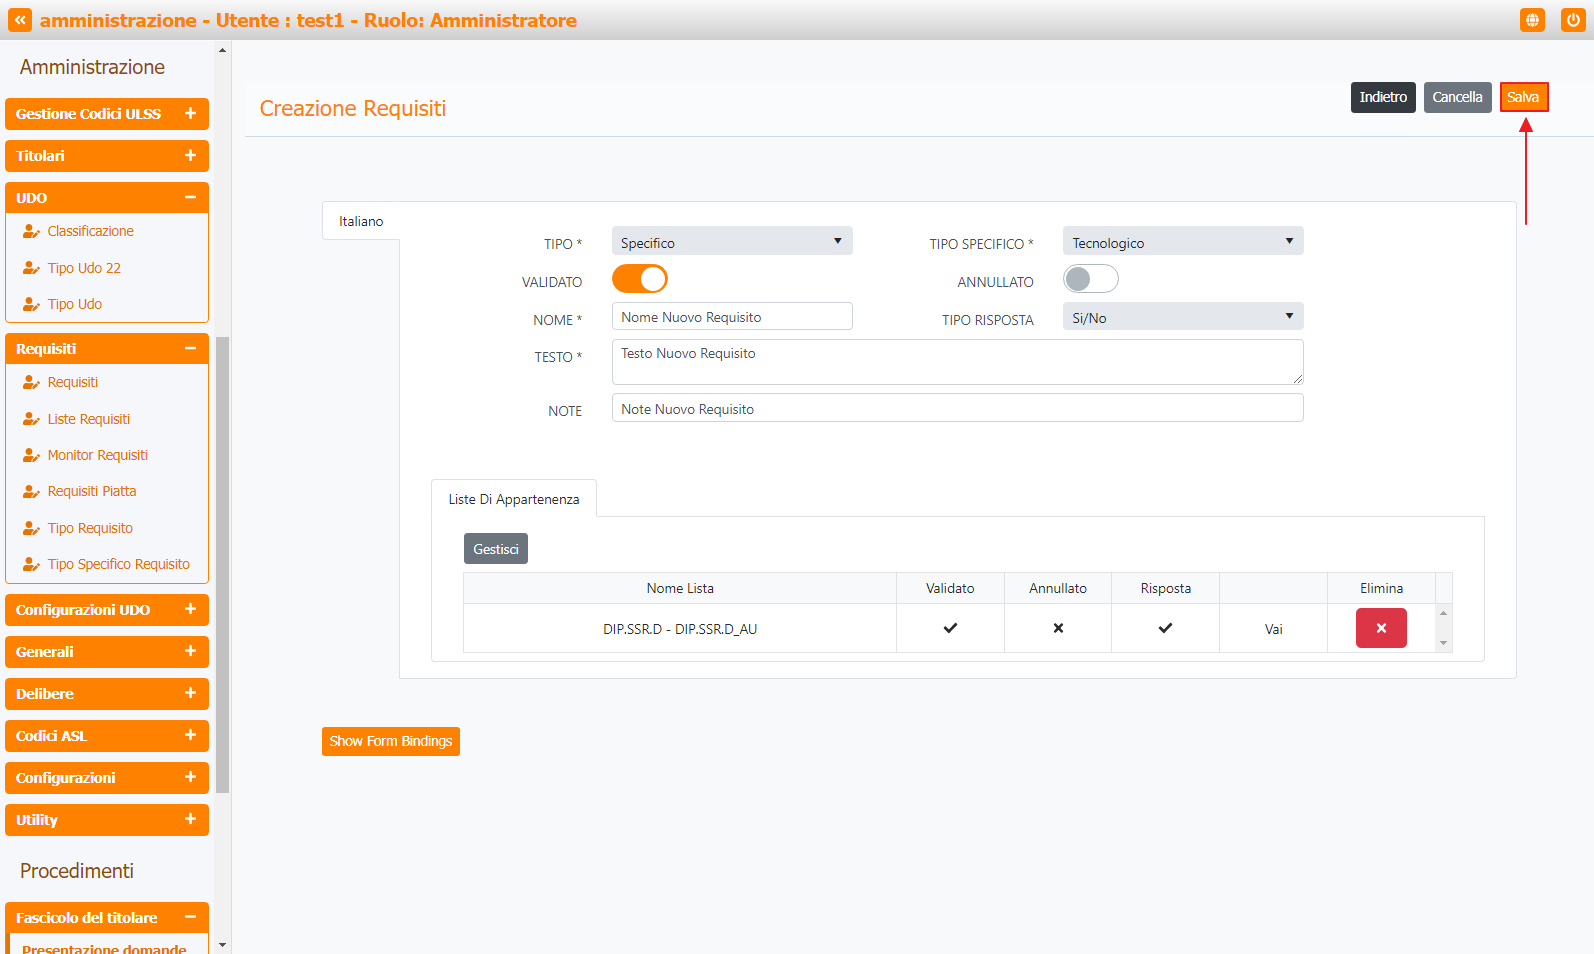Screen dimensions: 1594x954
Task: Switch to the Italiano tab
Action: tap(361, 221)
